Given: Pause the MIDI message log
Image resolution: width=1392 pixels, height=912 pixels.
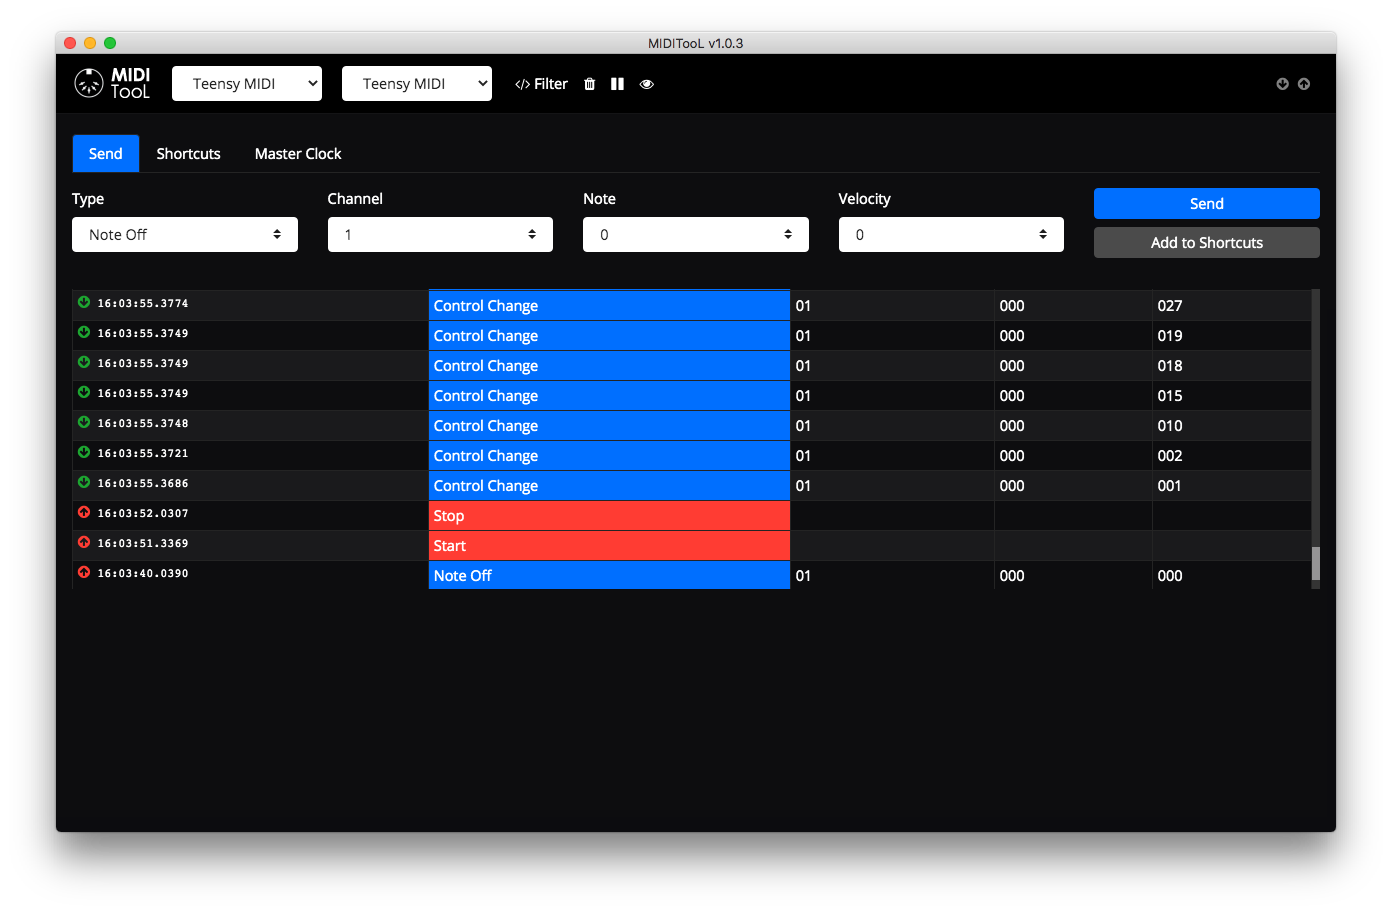Looking at the screenshot, I should [x=617, y=84].
